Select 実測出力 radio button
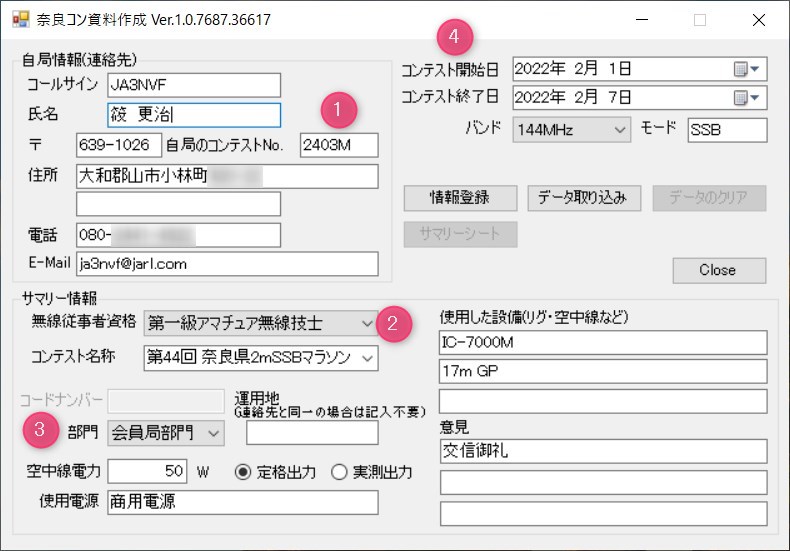The height and width of the screenshot is (551, 790). (339, 472)
